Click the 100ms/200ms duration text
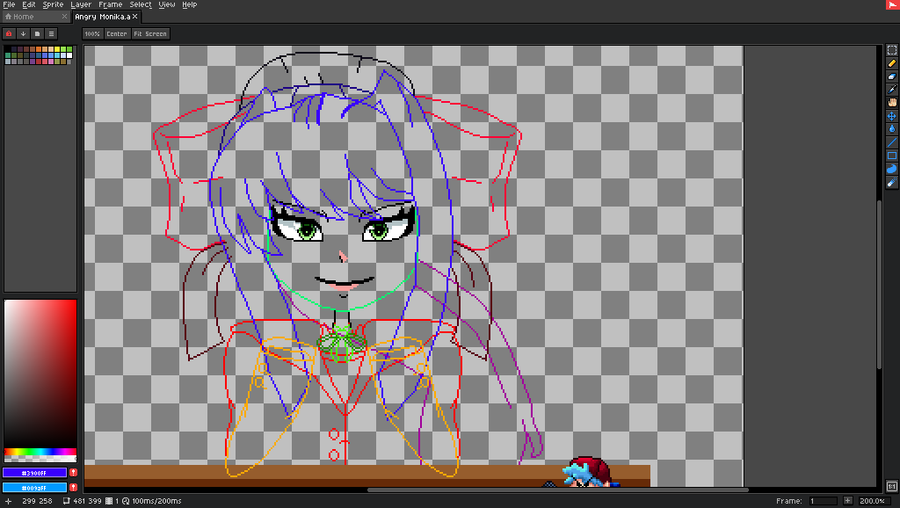The width and height of the screenshot is (900, 508). pyautogui.click(x=157, y=501)
